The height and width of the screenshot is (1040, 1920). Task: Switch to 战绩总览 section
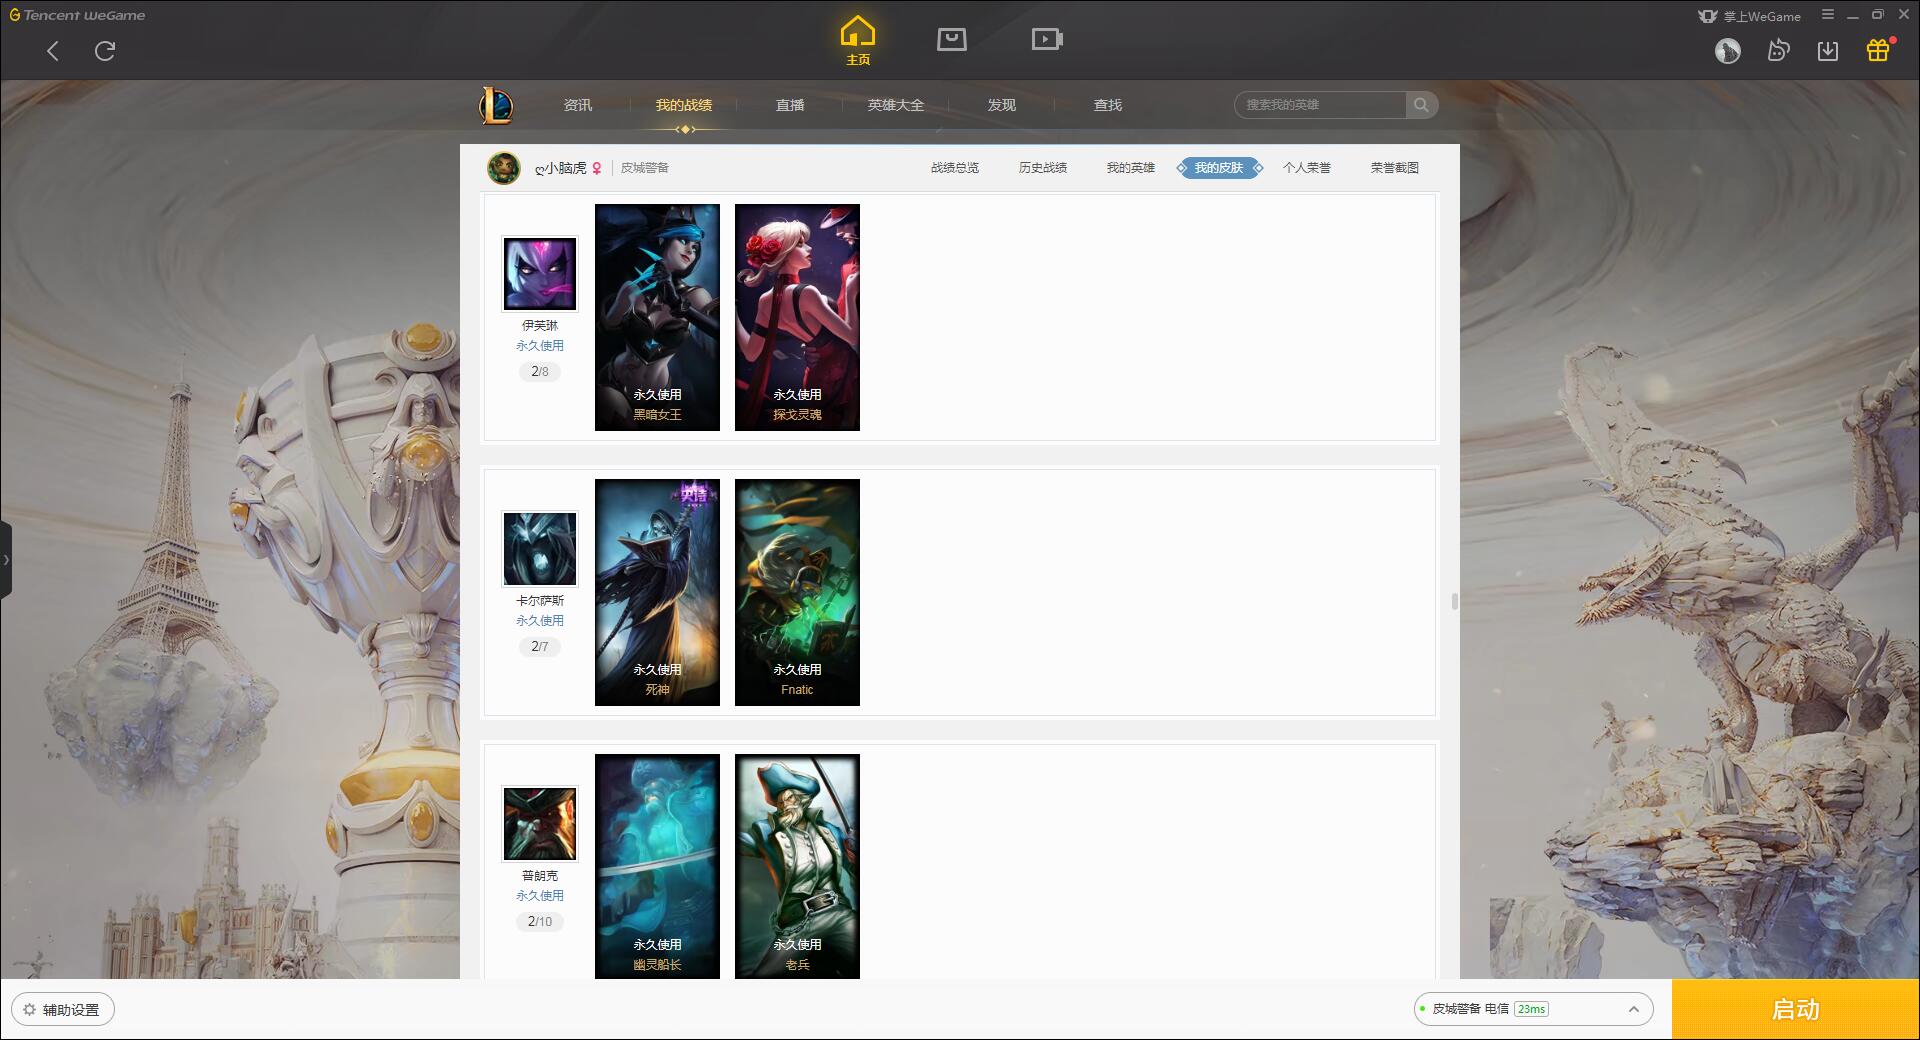coord(955,168)
